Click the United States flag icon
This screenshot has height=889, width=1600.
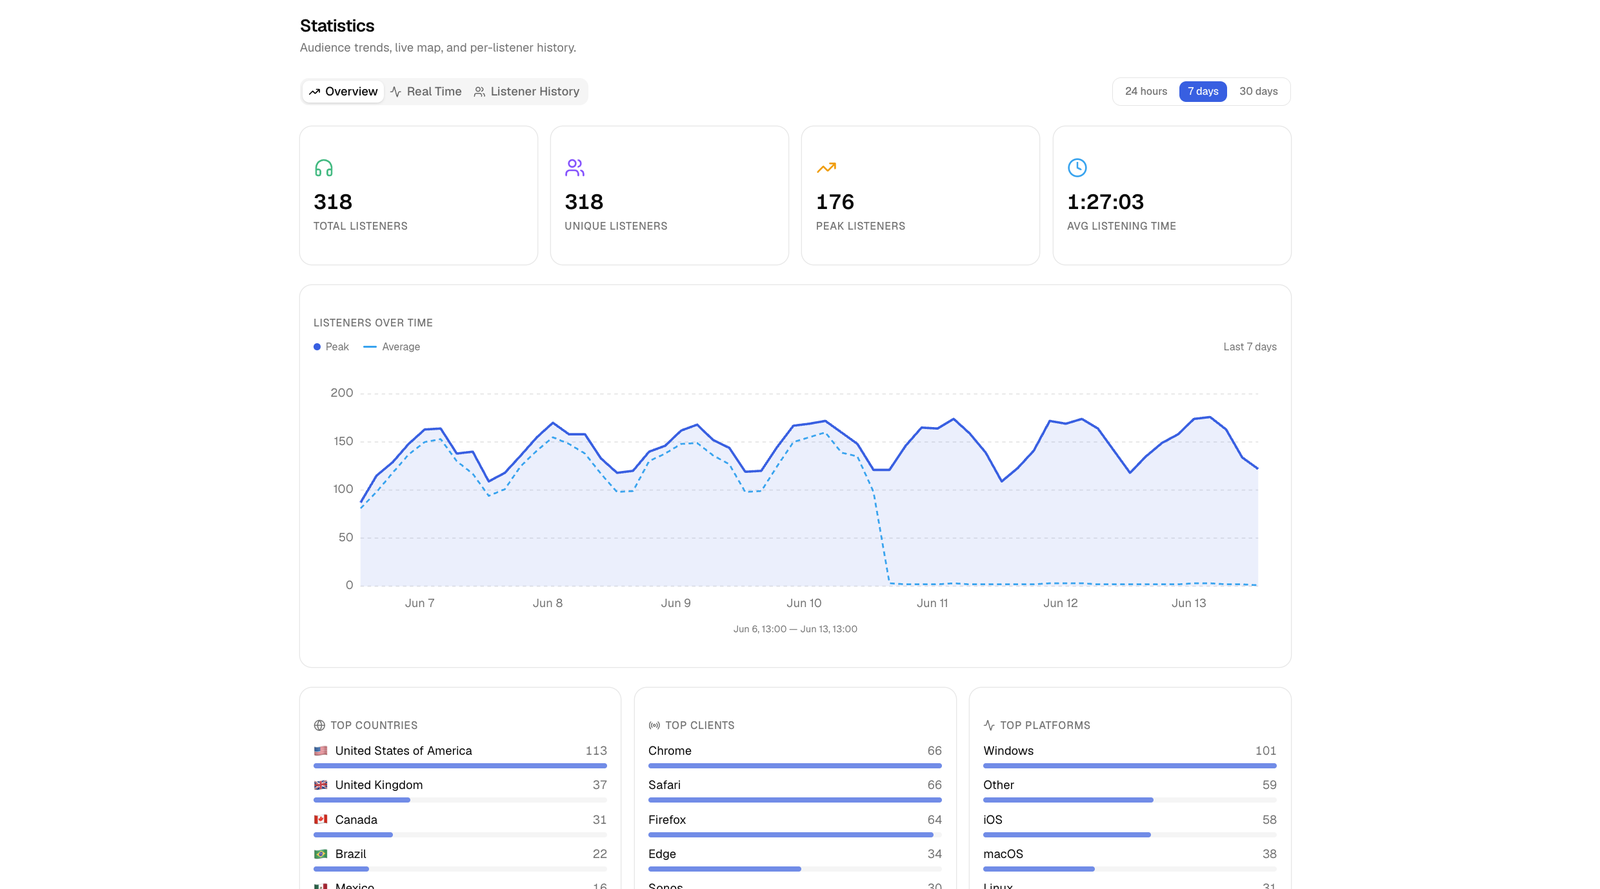(x=321, y=751)
